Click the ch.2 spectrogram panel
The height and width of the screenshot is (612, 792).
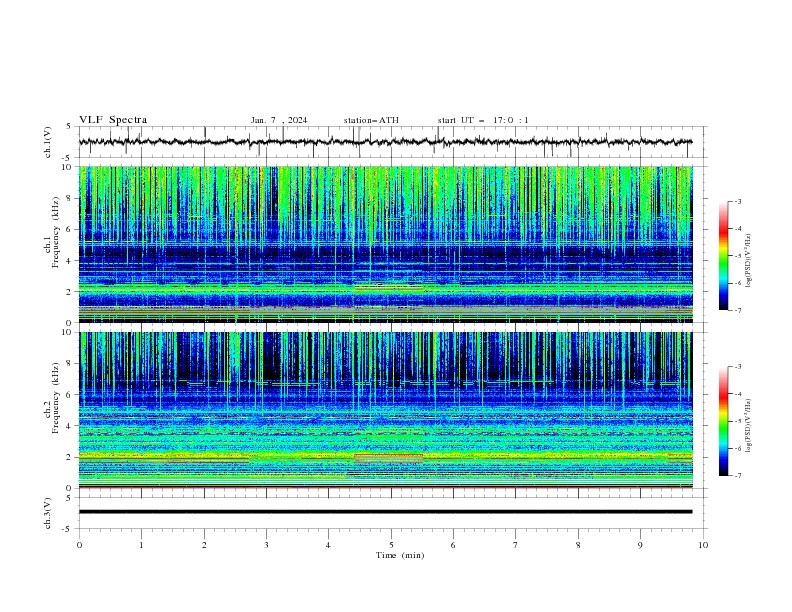tap(385, 410)
